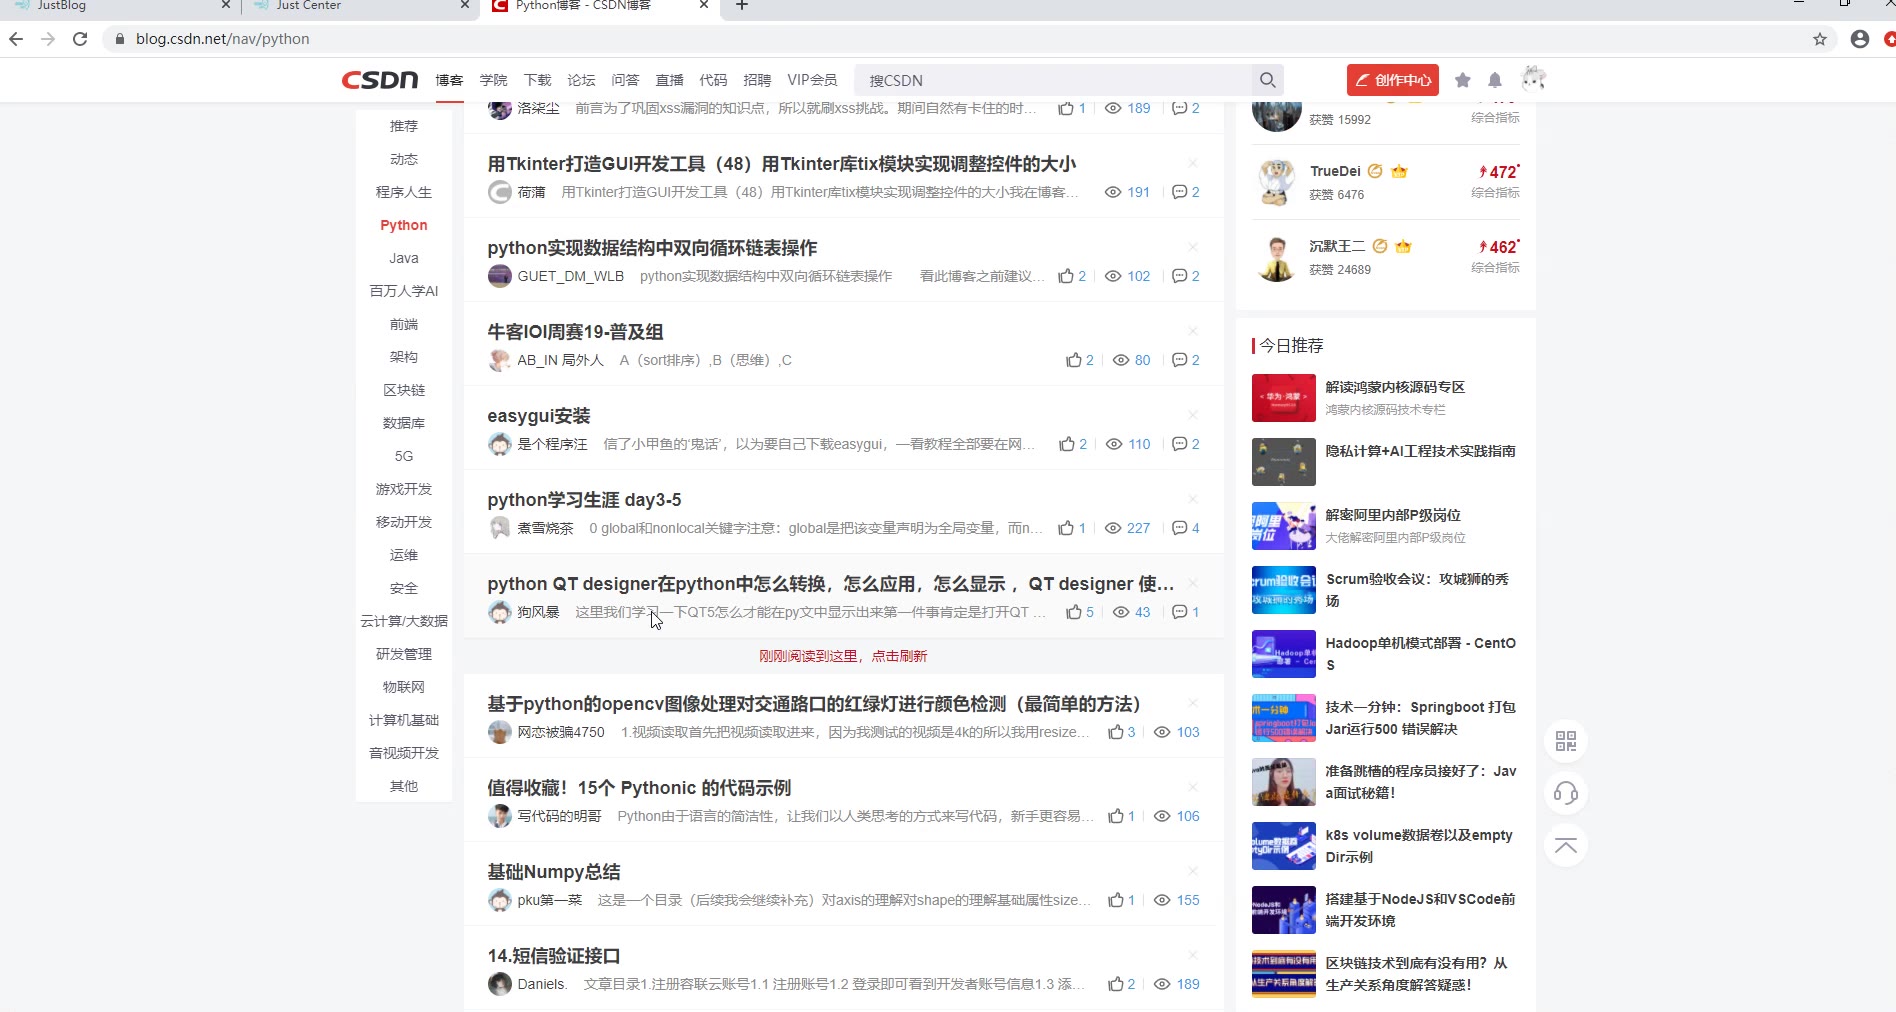Open the TrueDei author name
Screen dimensions: 1896x1012
click(1335, 171)
